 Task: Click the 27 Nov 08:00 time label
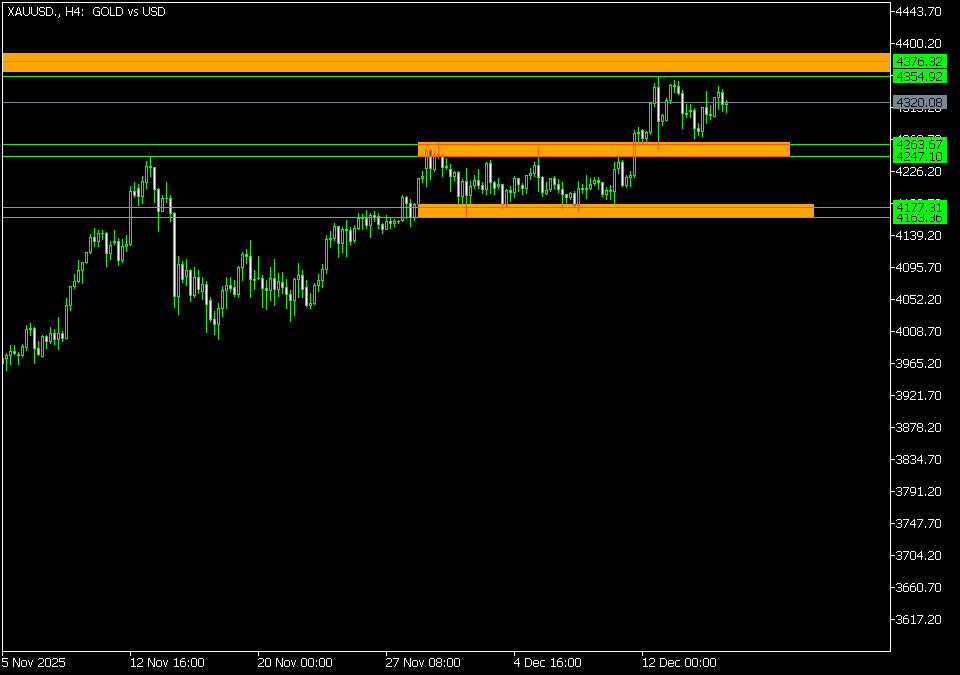(423, 662)
